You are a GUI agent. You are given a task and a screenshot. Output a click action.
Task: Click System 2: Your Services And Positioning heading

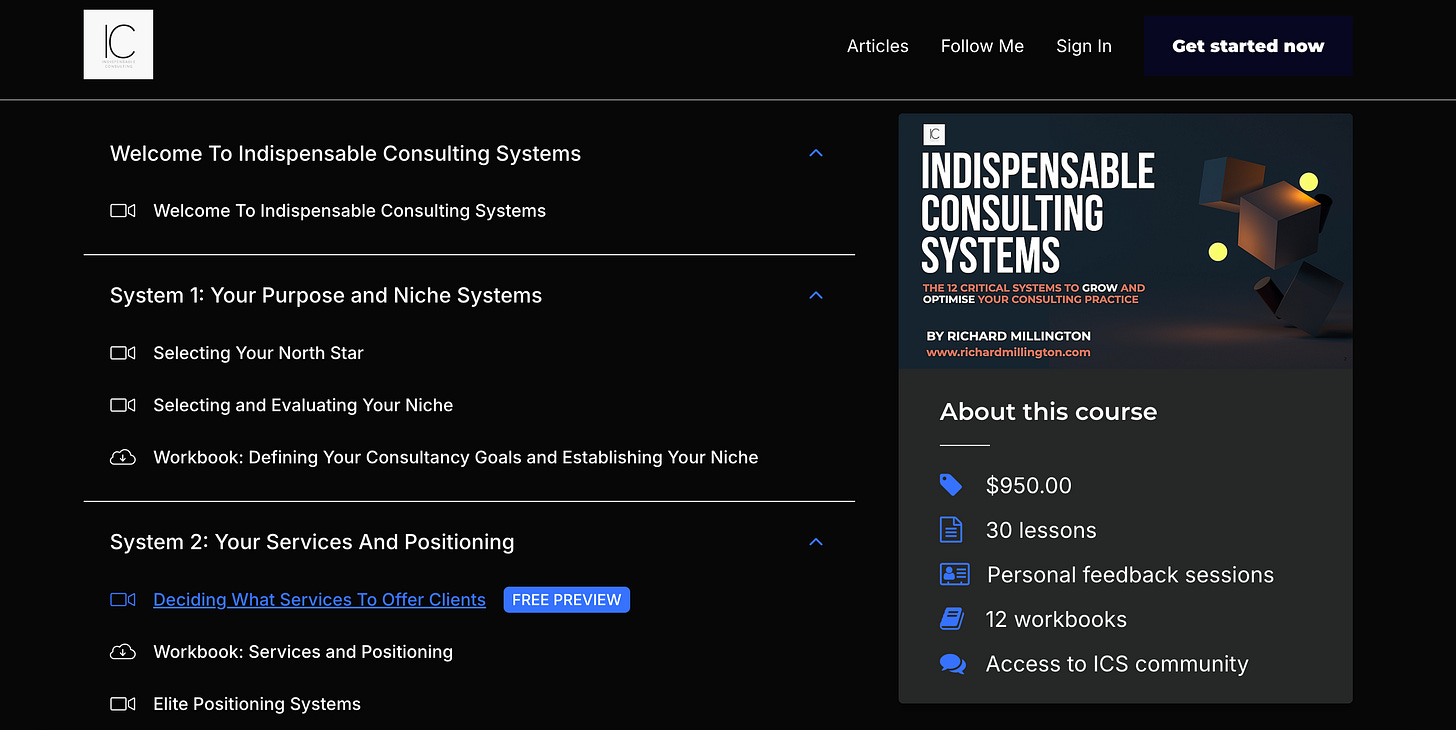pos(312,542)
